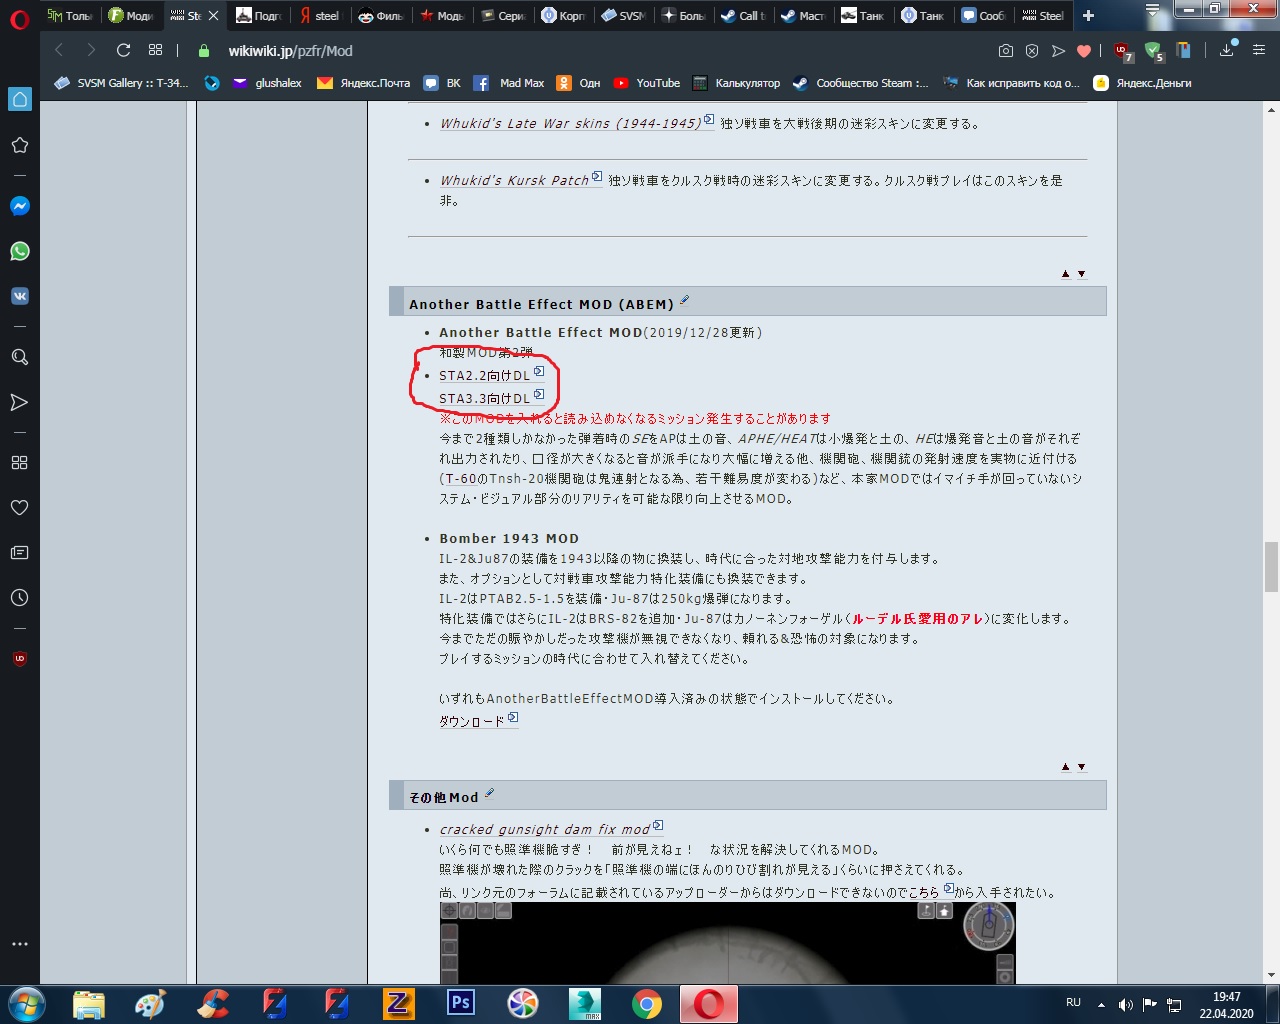Switch to the Подп tab
Screen dimensions: 1280x1024
click(259, 15)
